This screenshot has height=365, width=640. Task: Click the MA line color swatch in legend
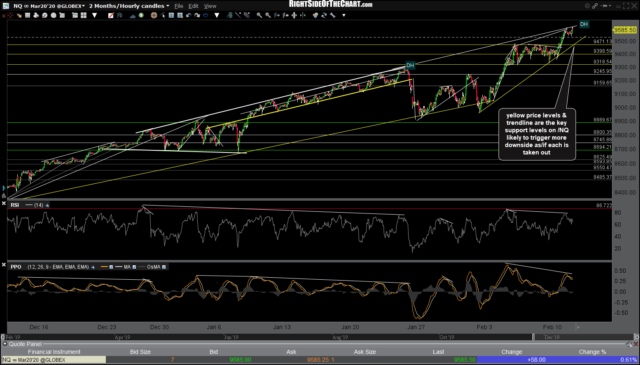(x=119, y=267)
